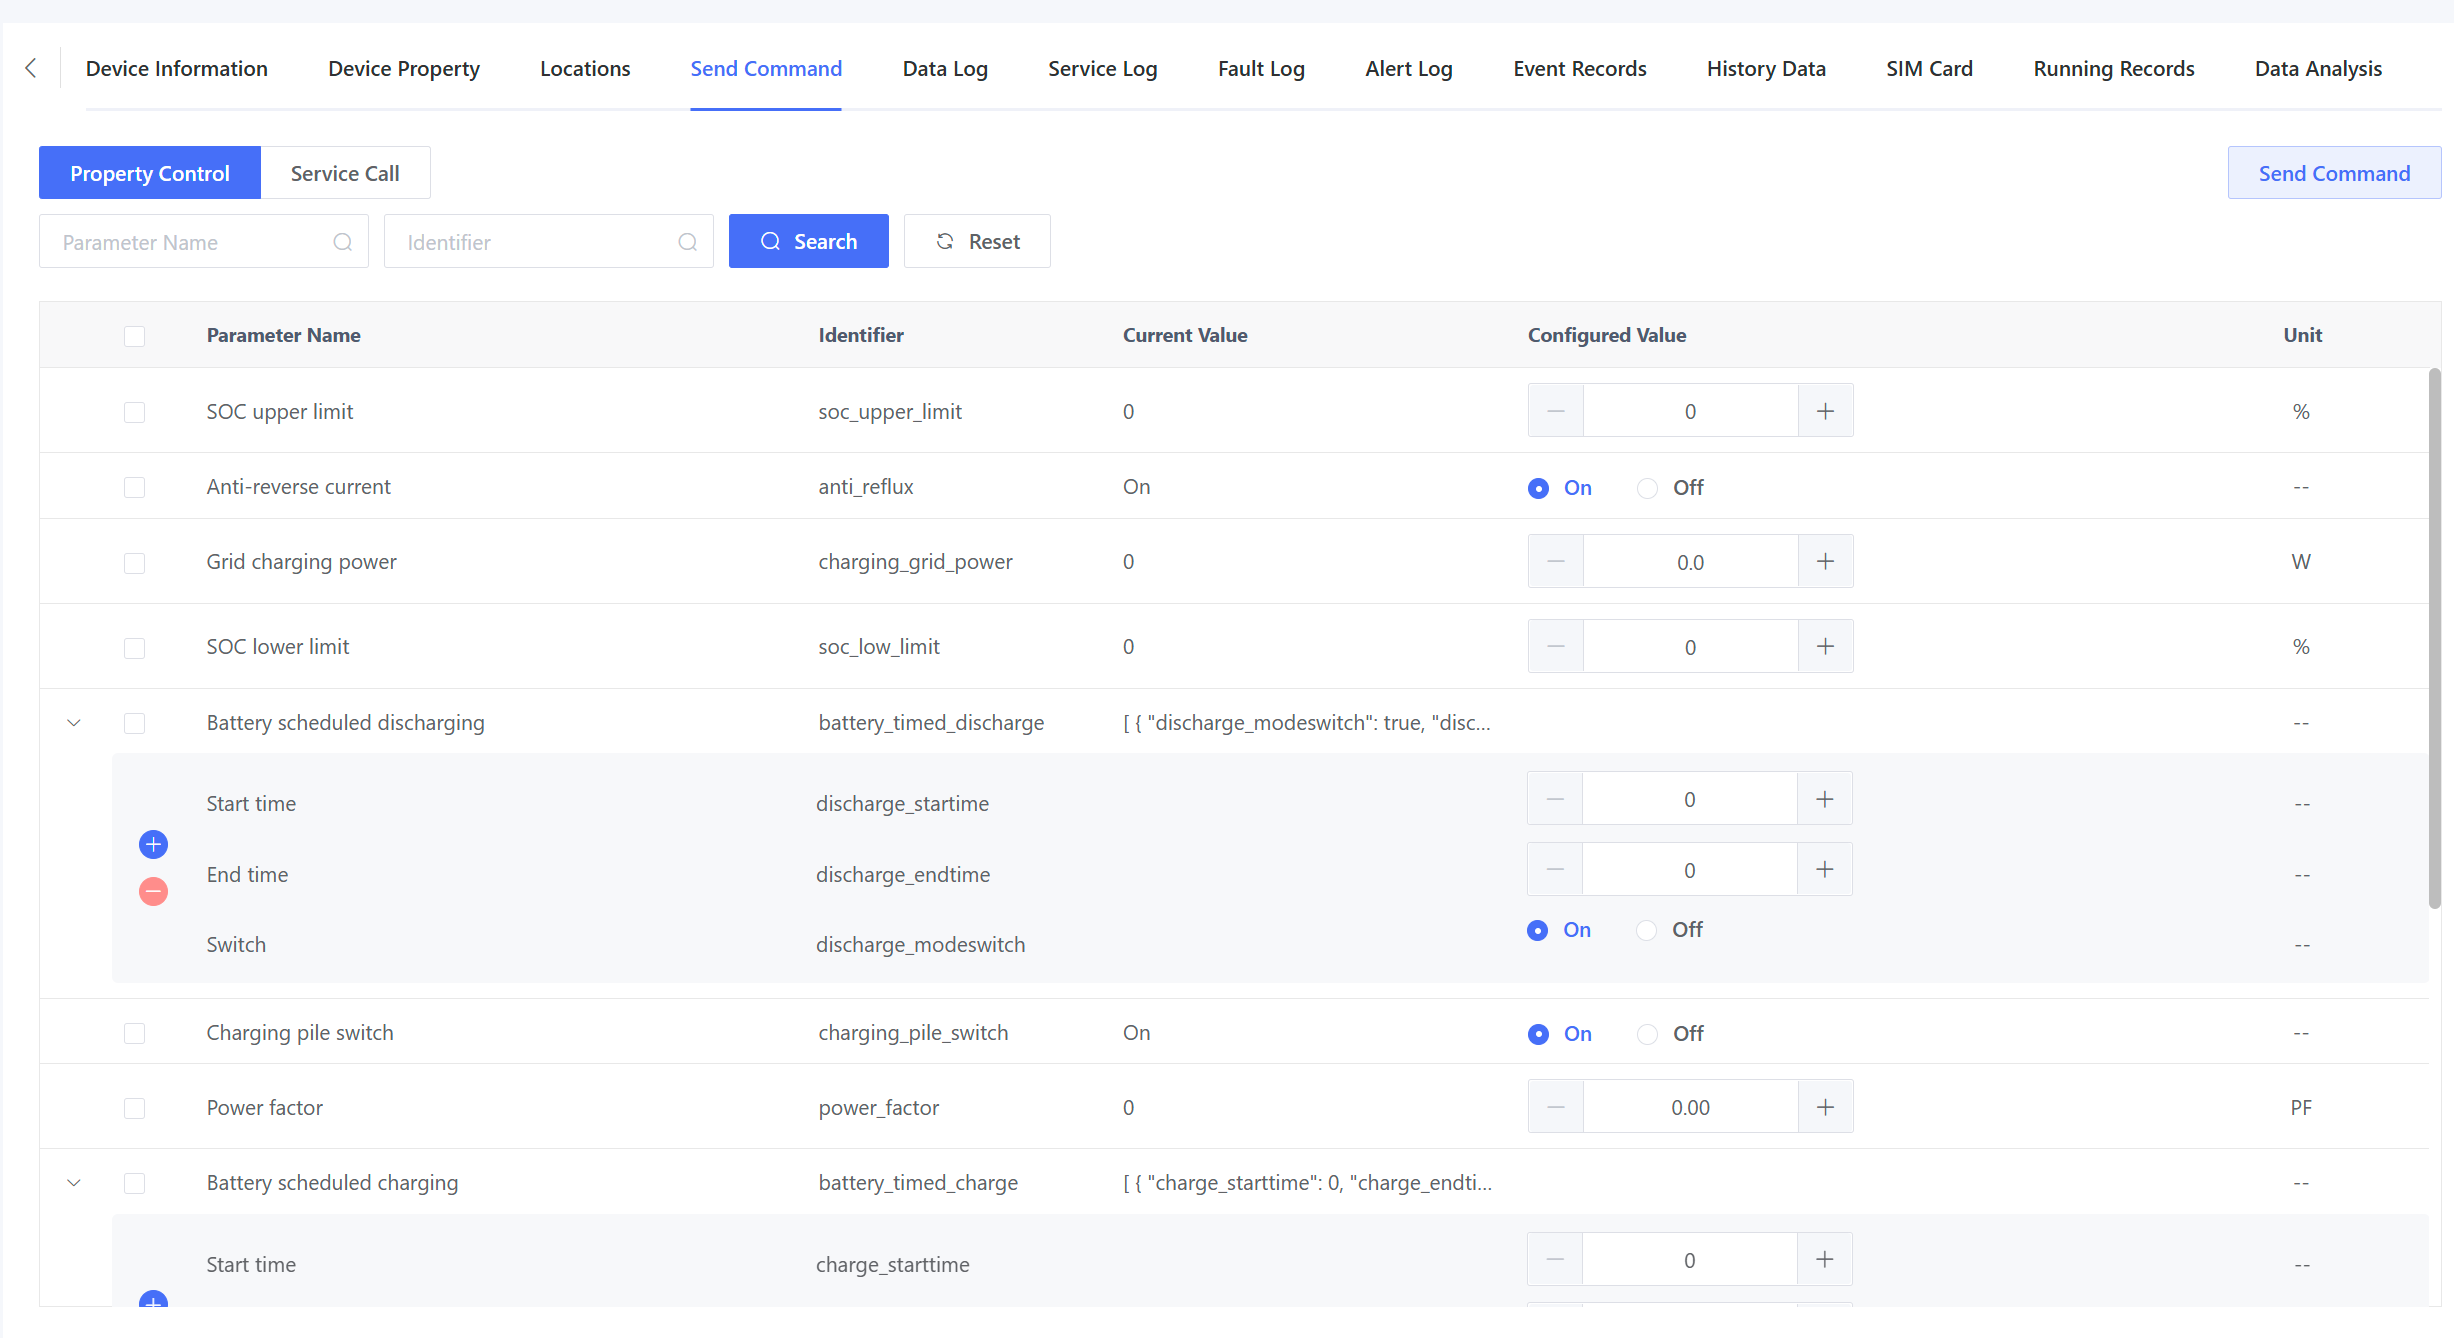The image size is (2454, 1338).
Task: Click the Send Command button at right
Action: click(x=2333, y=173)
